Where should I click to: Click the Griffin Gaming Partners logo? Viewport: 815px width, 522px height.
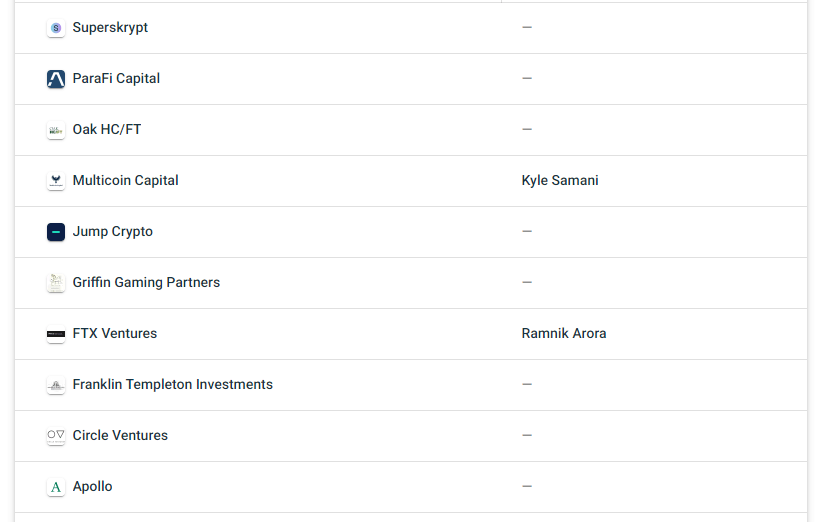56,283
